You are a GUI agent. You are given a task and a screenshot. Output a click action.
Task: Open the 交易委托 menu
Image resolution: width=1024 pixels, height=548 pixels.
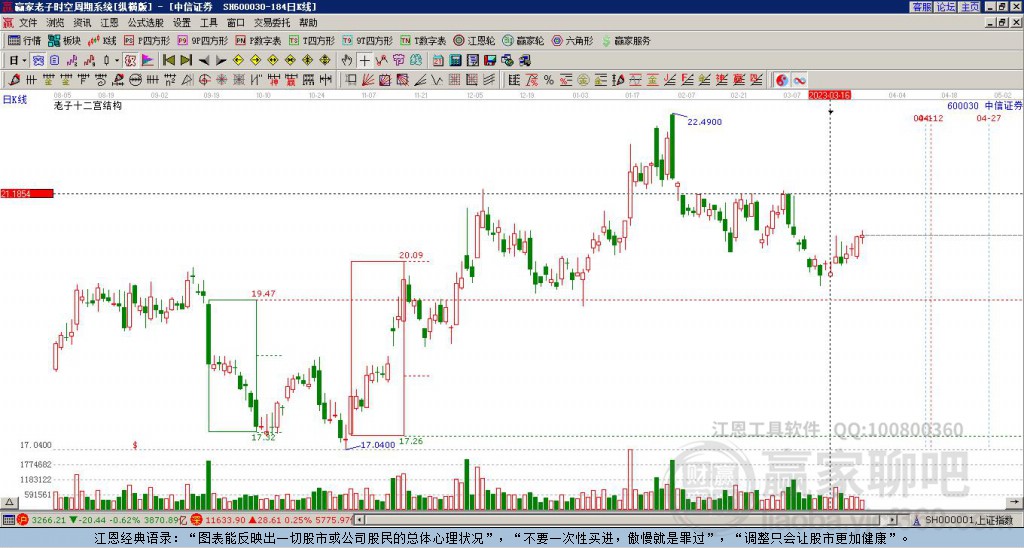coord(272,23)
